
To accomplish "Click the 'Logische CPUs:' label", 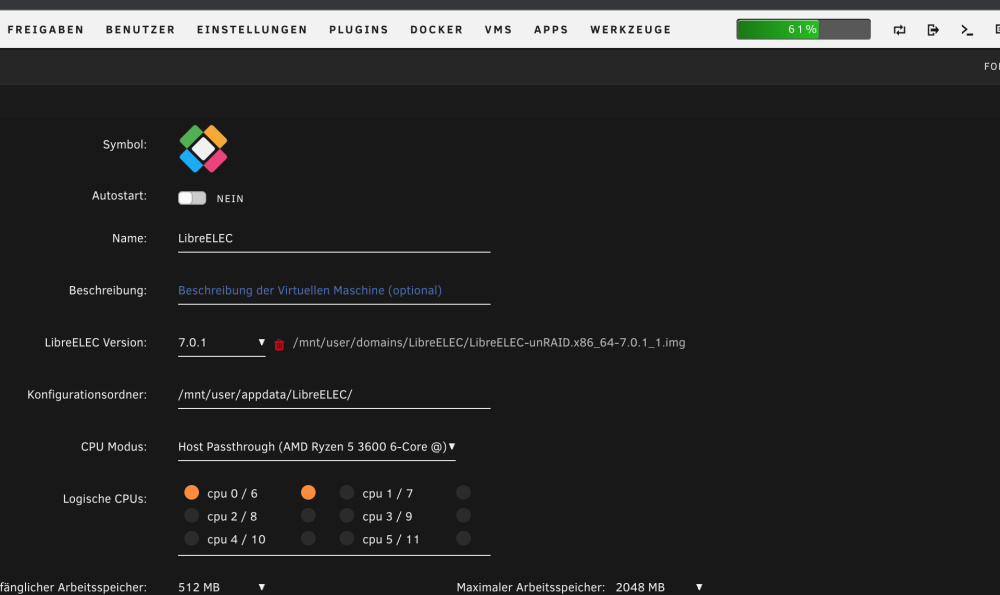I will pyautogui.click(x=105, y=499).
